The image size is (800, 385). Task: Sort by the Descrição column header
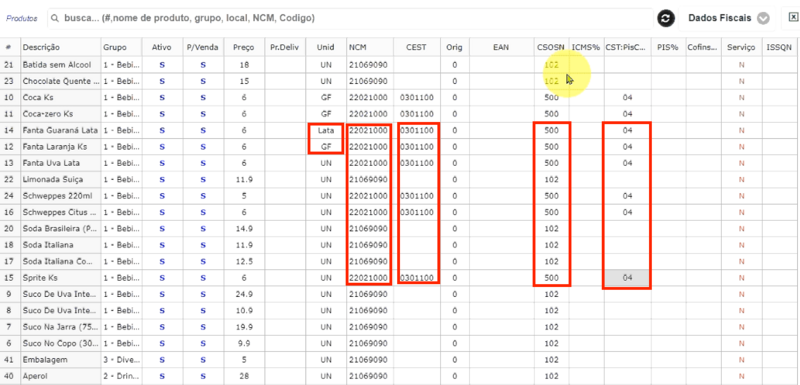(x=41, y=47)
